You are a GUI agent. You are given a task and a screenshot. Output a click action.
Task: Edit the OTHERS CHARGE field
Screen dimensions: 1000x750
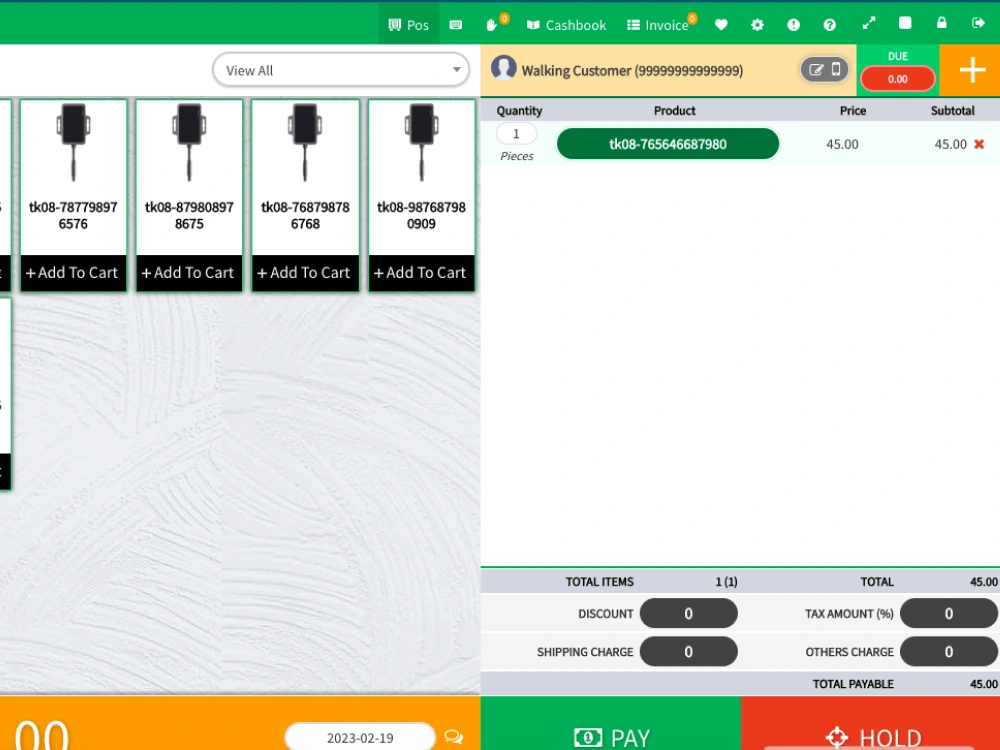948,652
